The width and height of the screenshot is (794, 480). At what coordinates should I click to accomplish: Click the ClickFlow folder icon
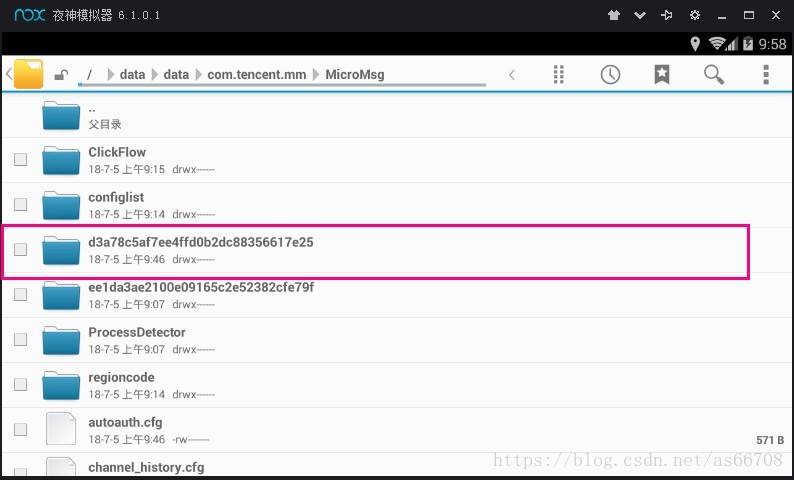pyautogui.click(x=61, y=160)
